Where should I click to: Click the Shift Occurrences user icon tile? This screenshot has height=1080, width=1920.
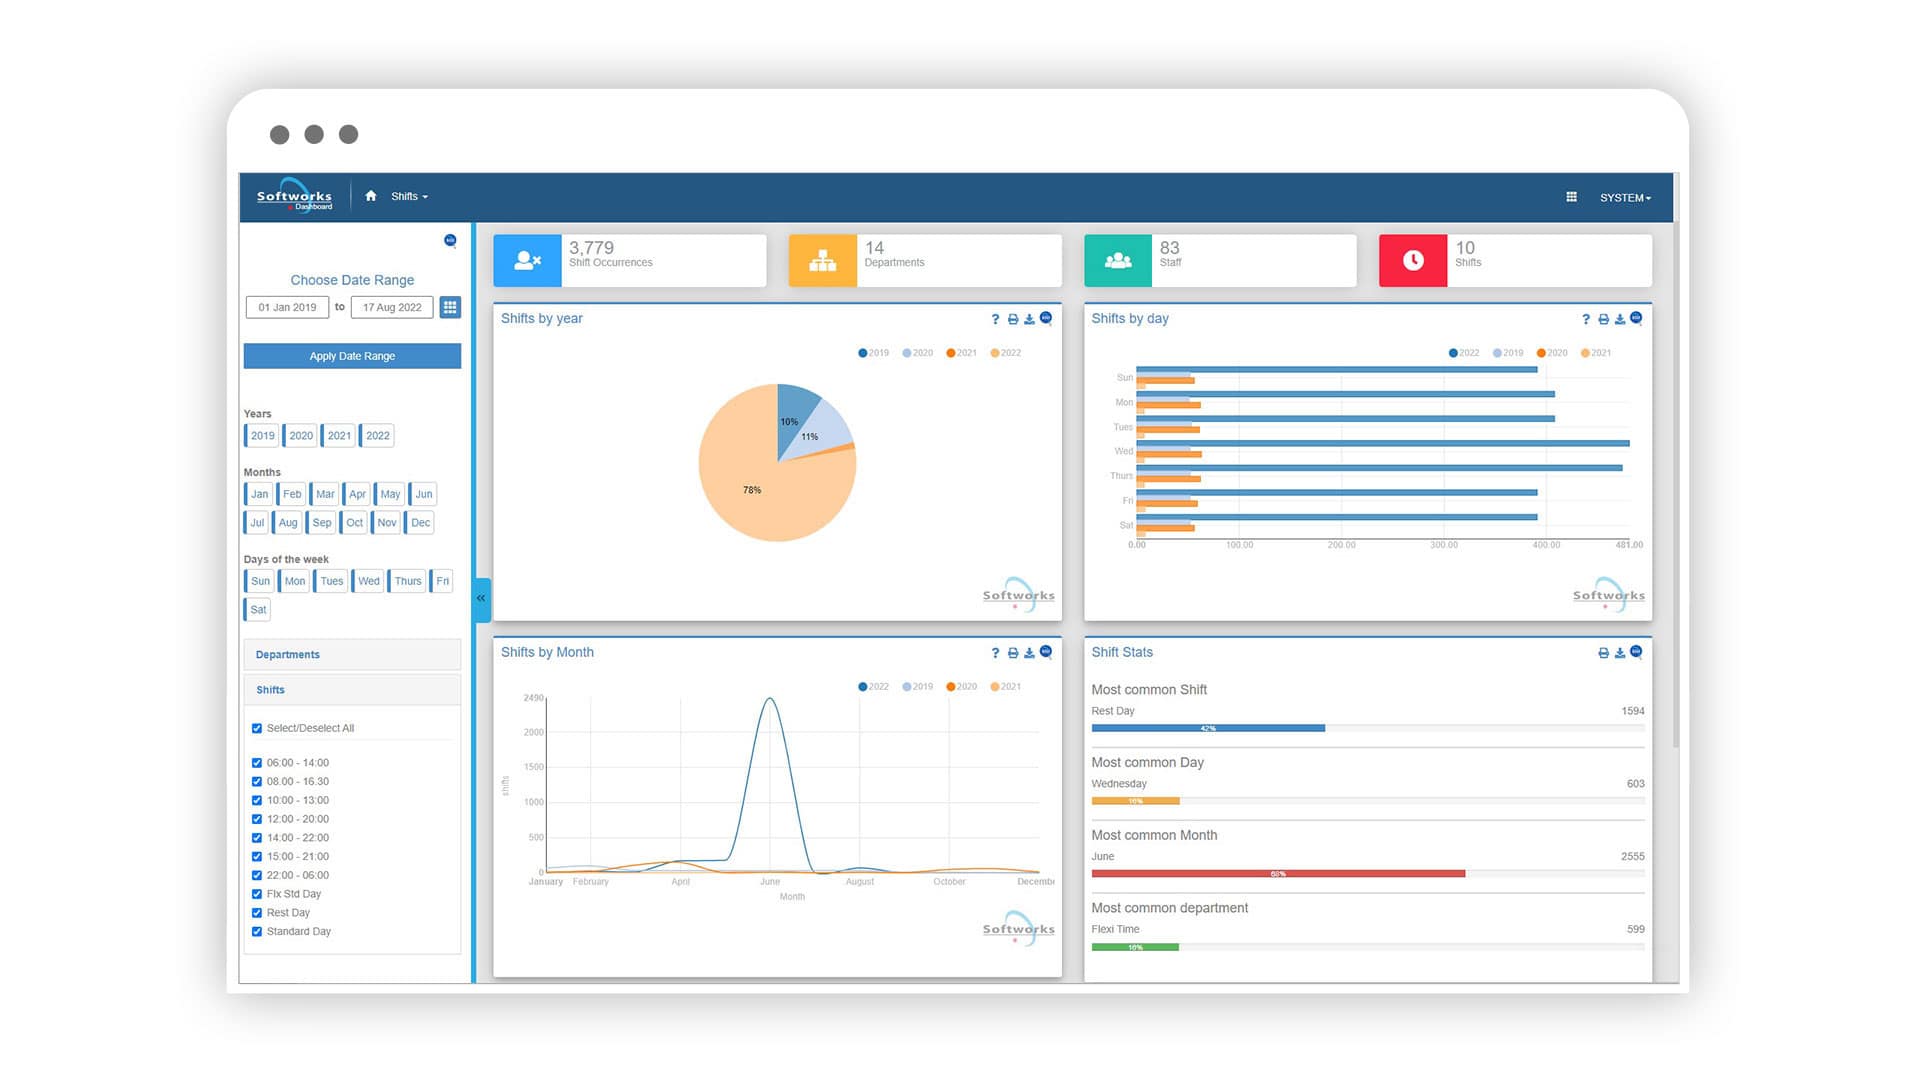pyautogui.click(x=527, y=261)
